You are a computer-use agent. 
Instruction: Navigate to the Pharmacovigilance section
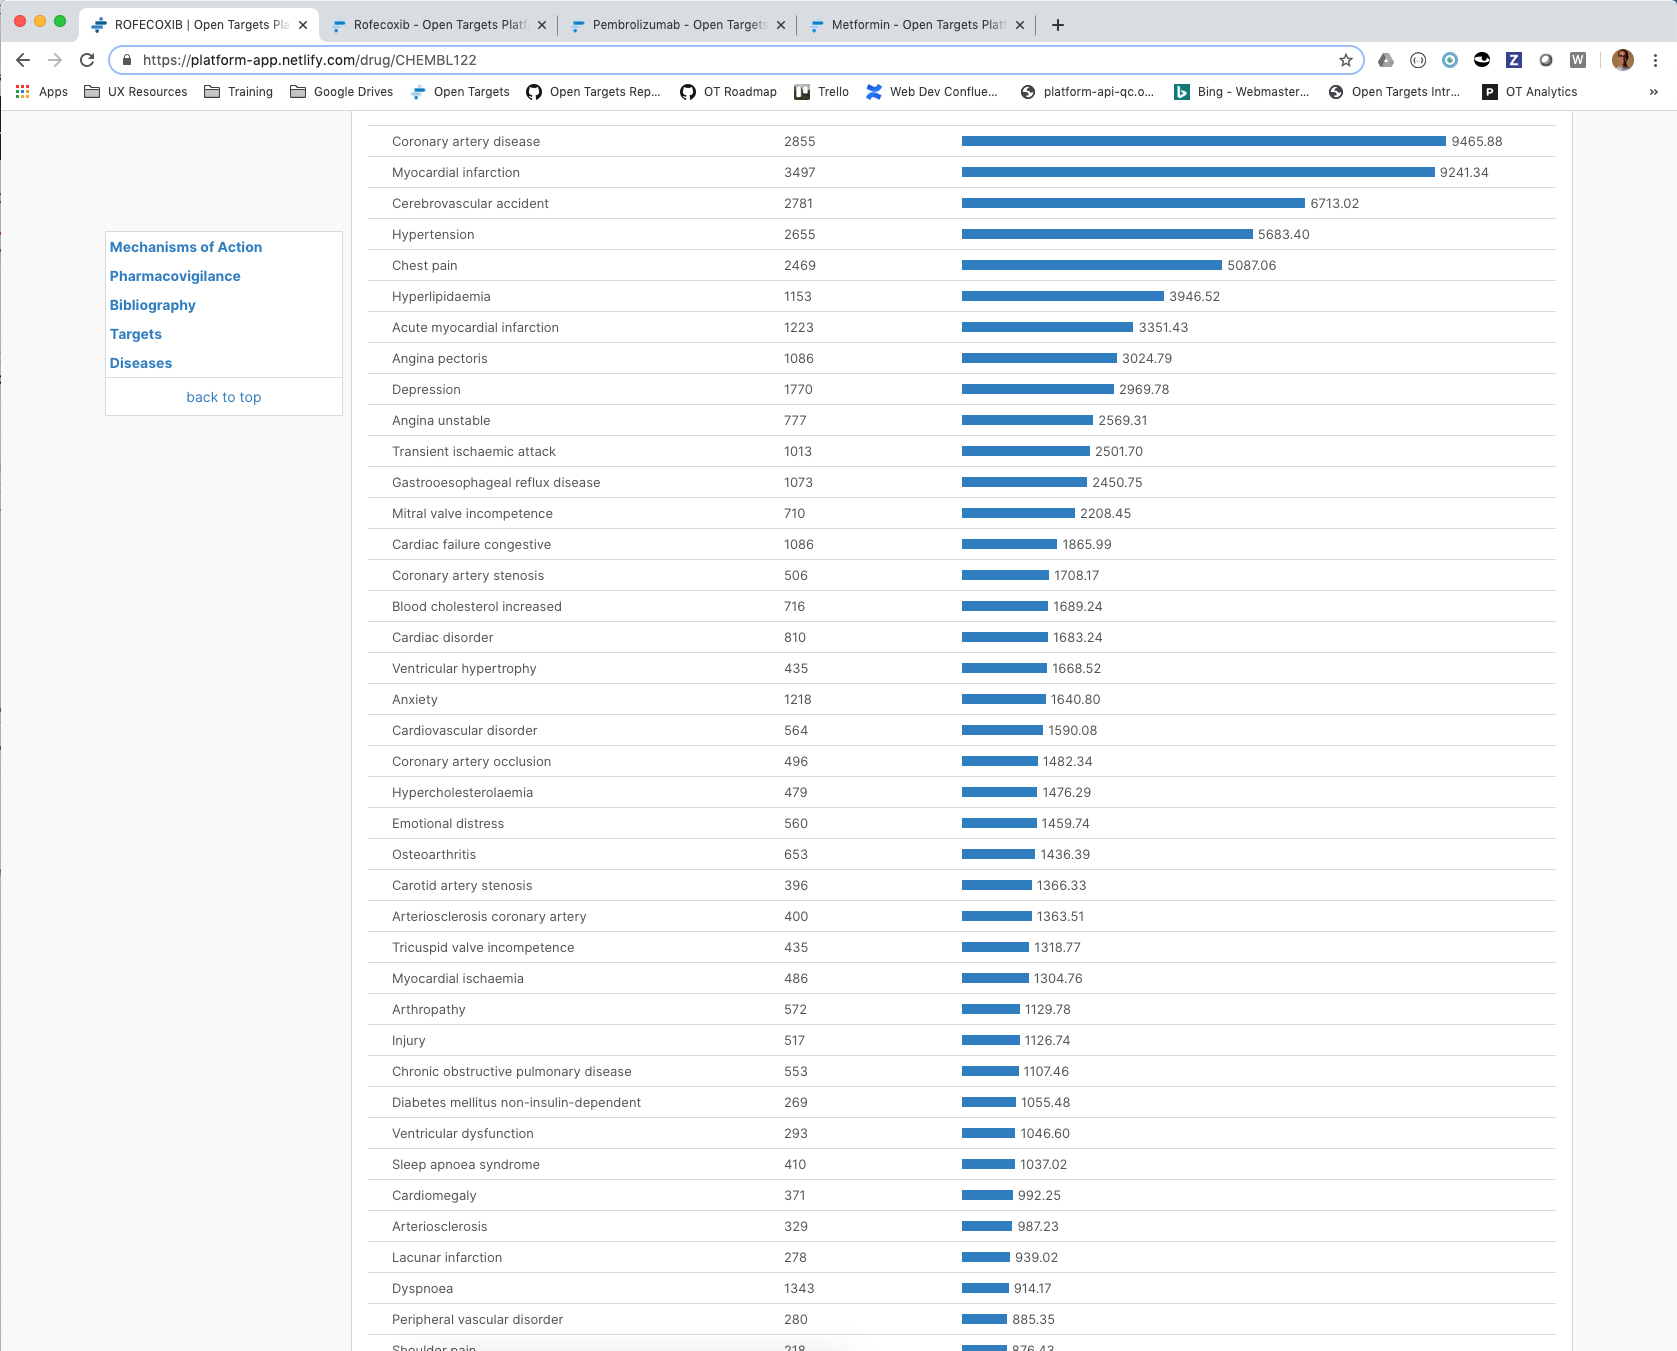[175, 276]
